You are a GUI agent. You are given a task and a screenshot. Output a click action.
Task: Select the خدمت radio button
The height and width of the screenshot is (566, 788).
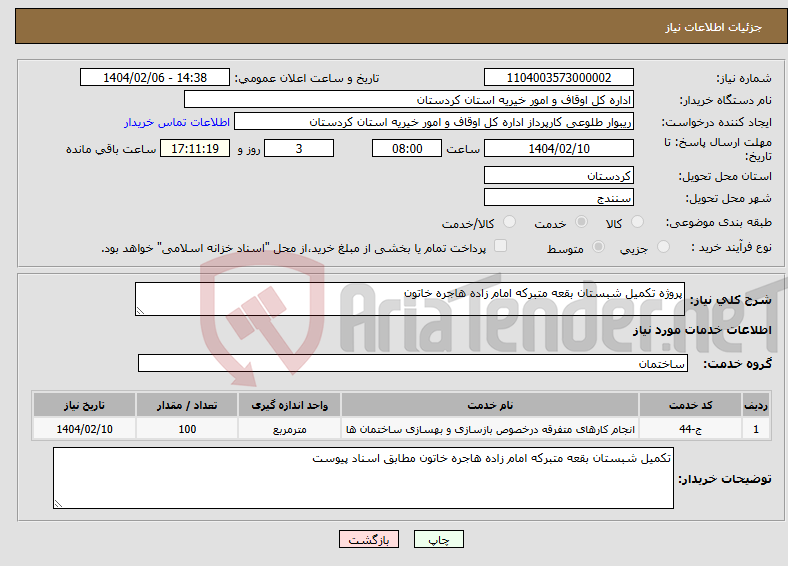pos(581,222)
